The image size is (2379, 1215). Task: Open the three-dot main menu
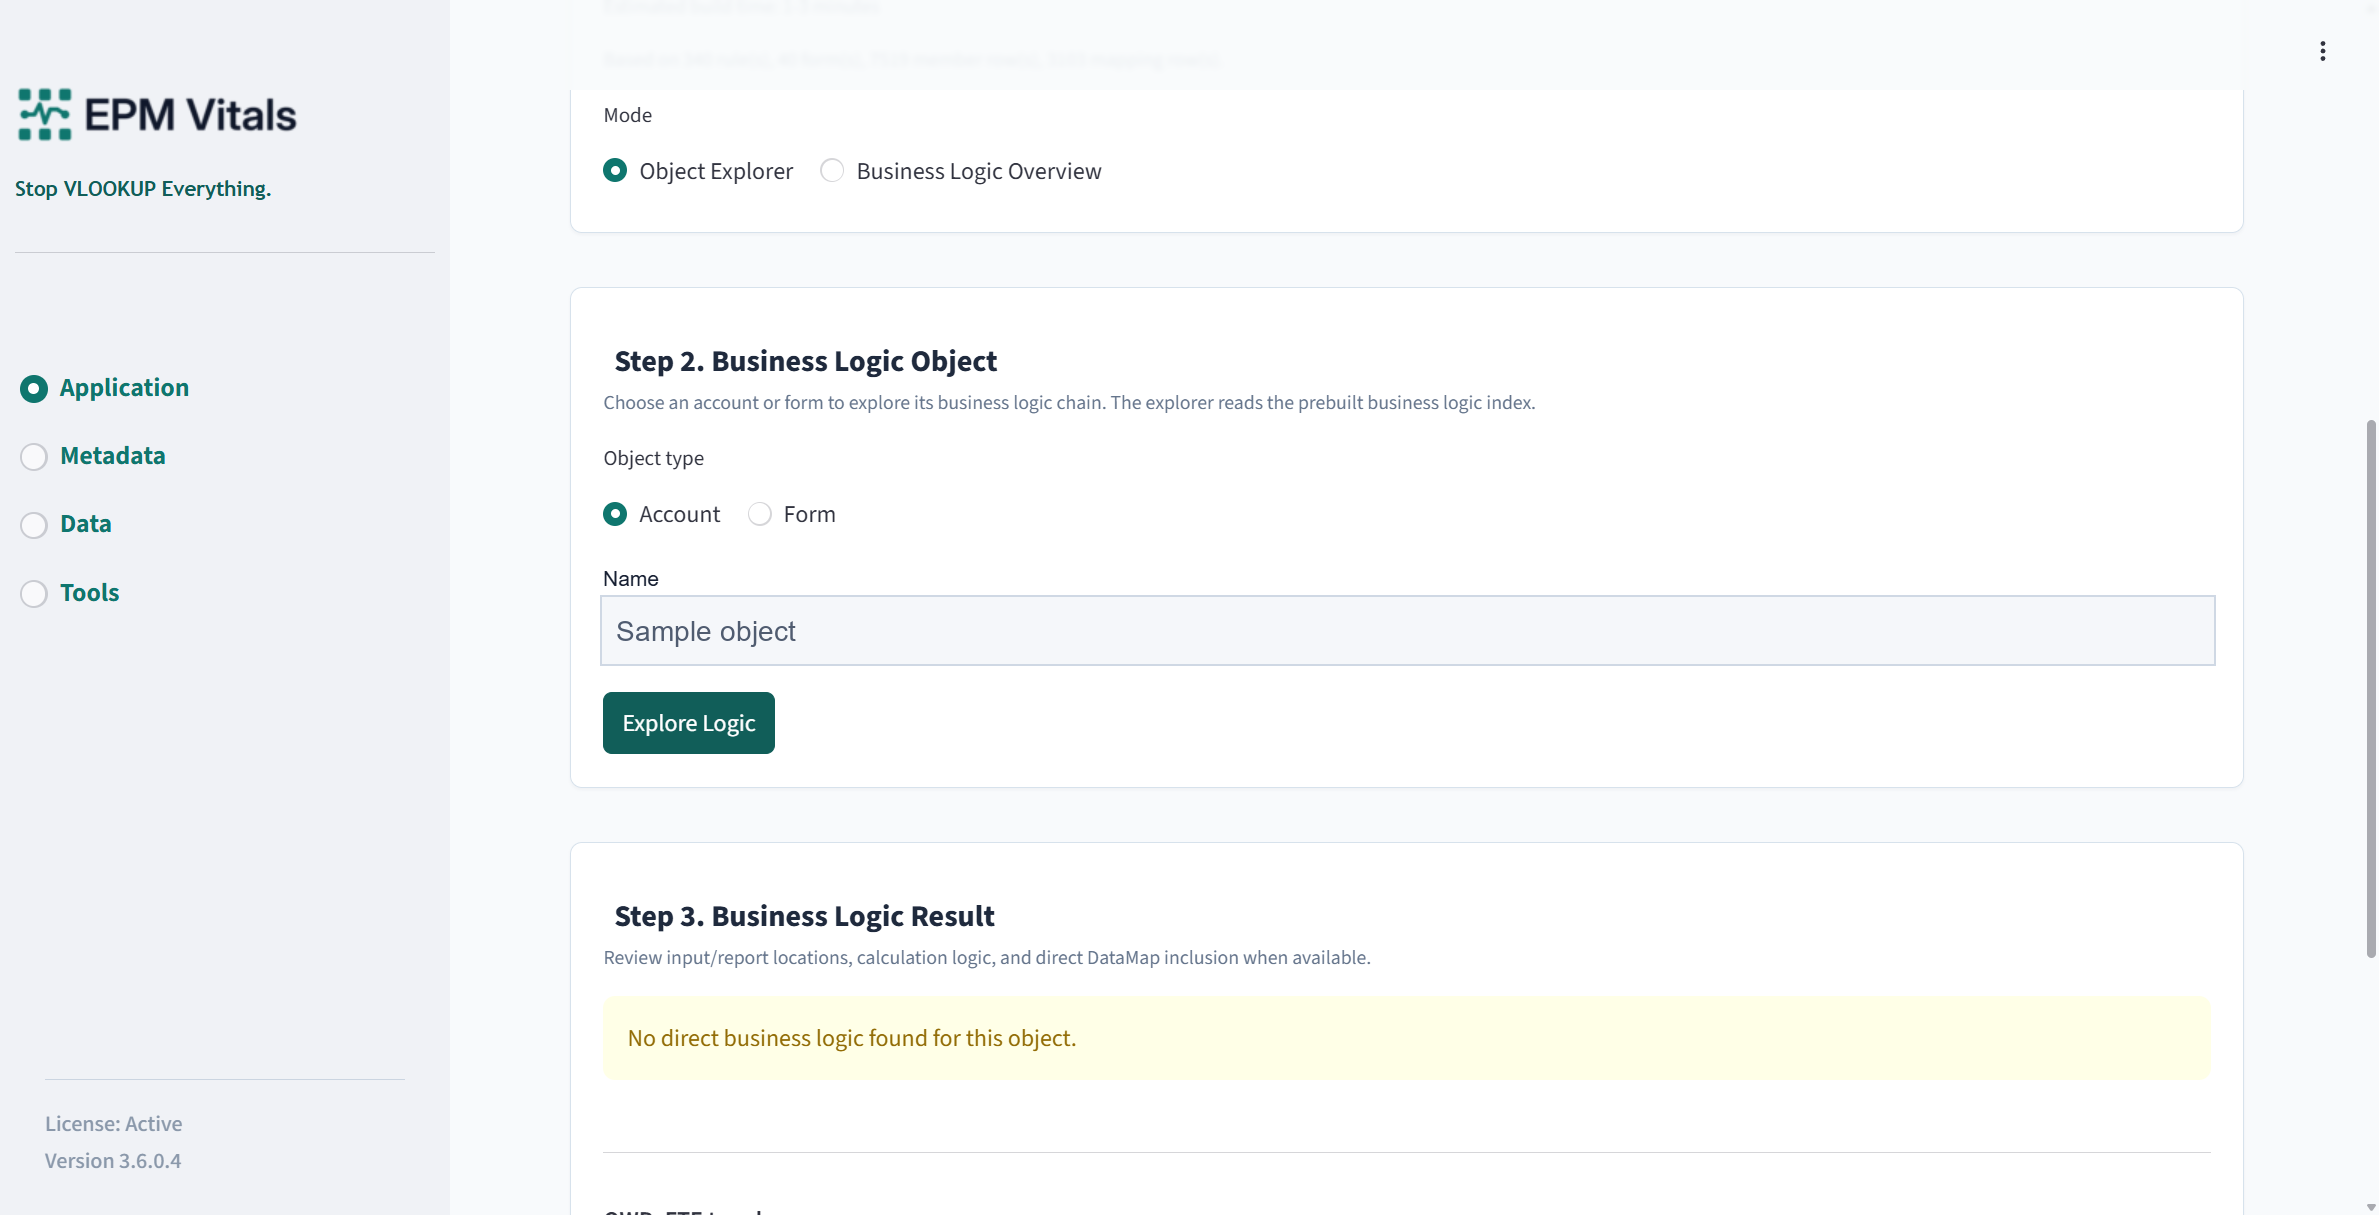tap(2322, 51)
